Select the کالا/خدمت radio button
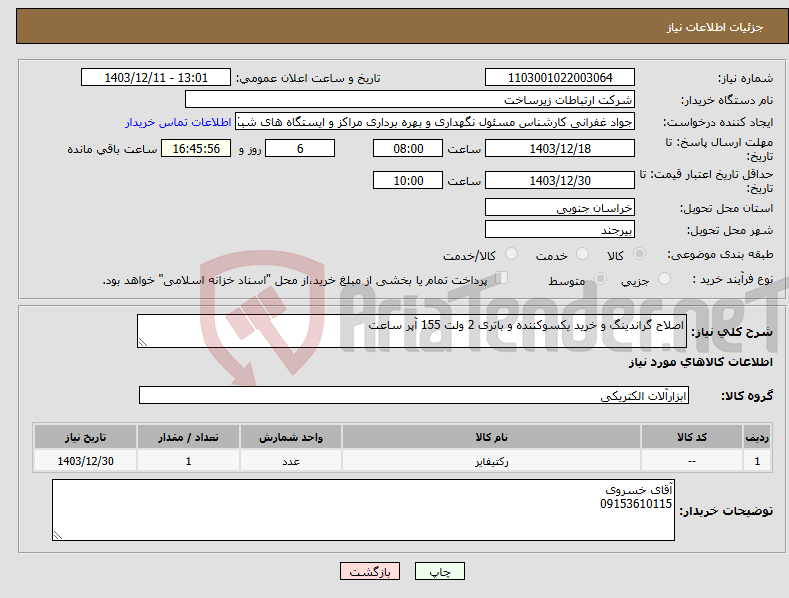This screenshot has width=789, height=598. [x=511, y=254]
